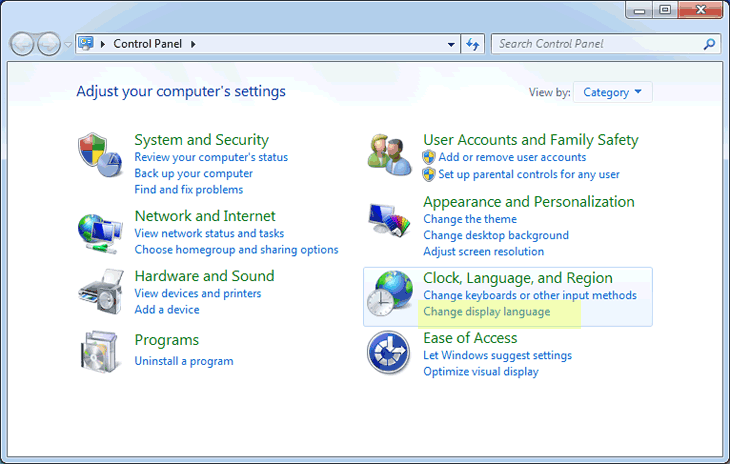Click the Uninstall a program link
This screenshot has width=730, height=464.
click(x=184, y=361)
